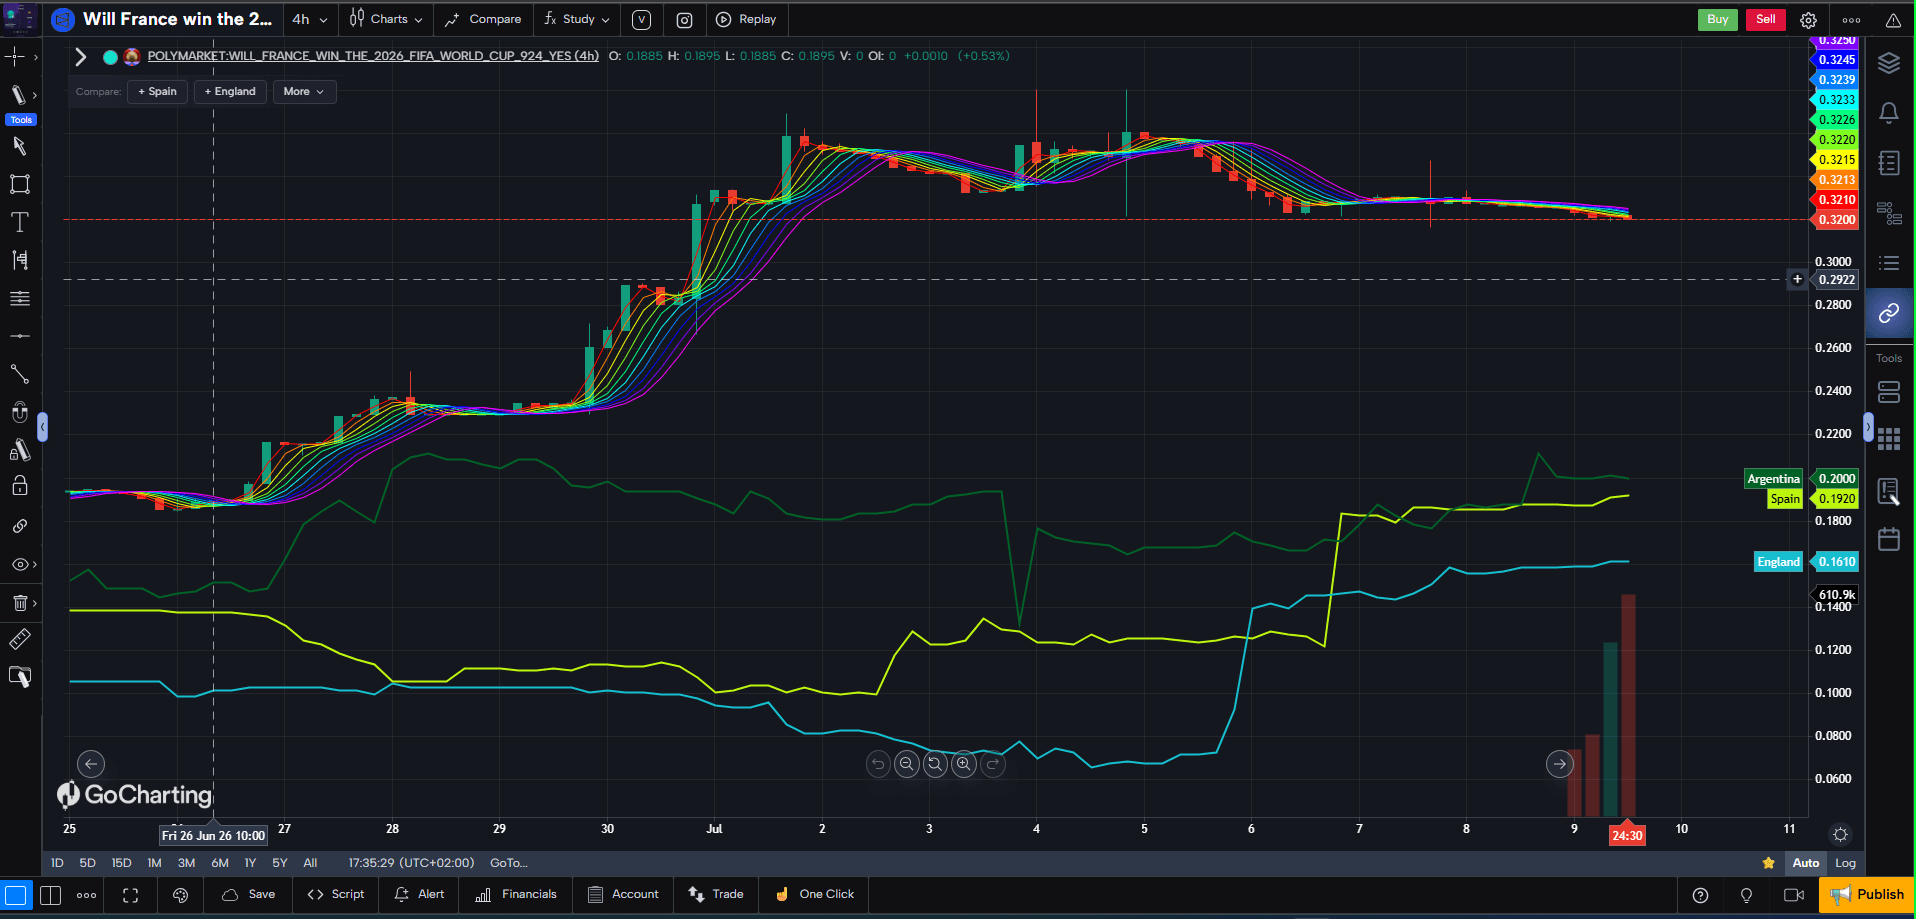Create an Alert from bottom bar
The width and height of the screenshot is (1916, 919).
coord(419,895)
